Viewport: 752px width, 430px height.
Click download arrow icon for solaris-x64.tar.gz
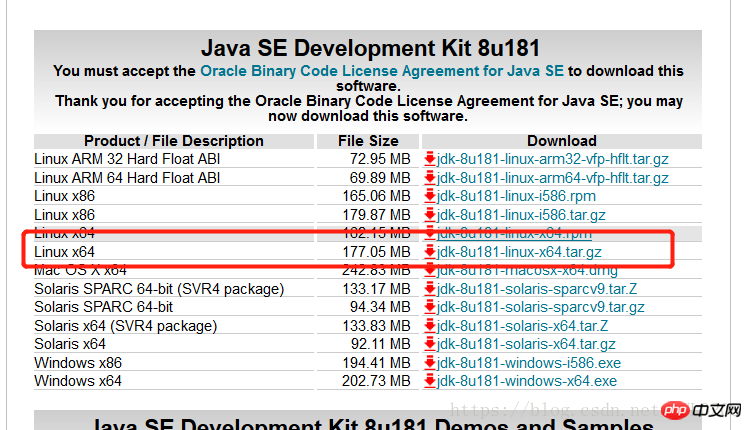click(x=430, y=344)
